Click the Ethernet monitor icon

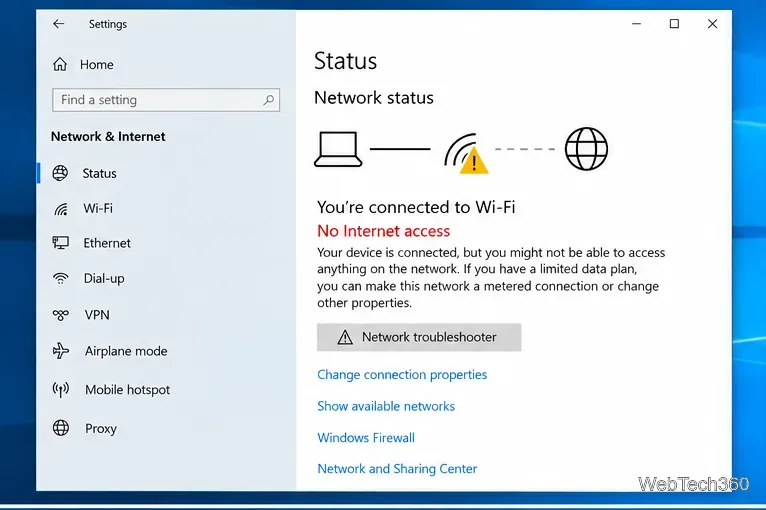coord(61,243)
